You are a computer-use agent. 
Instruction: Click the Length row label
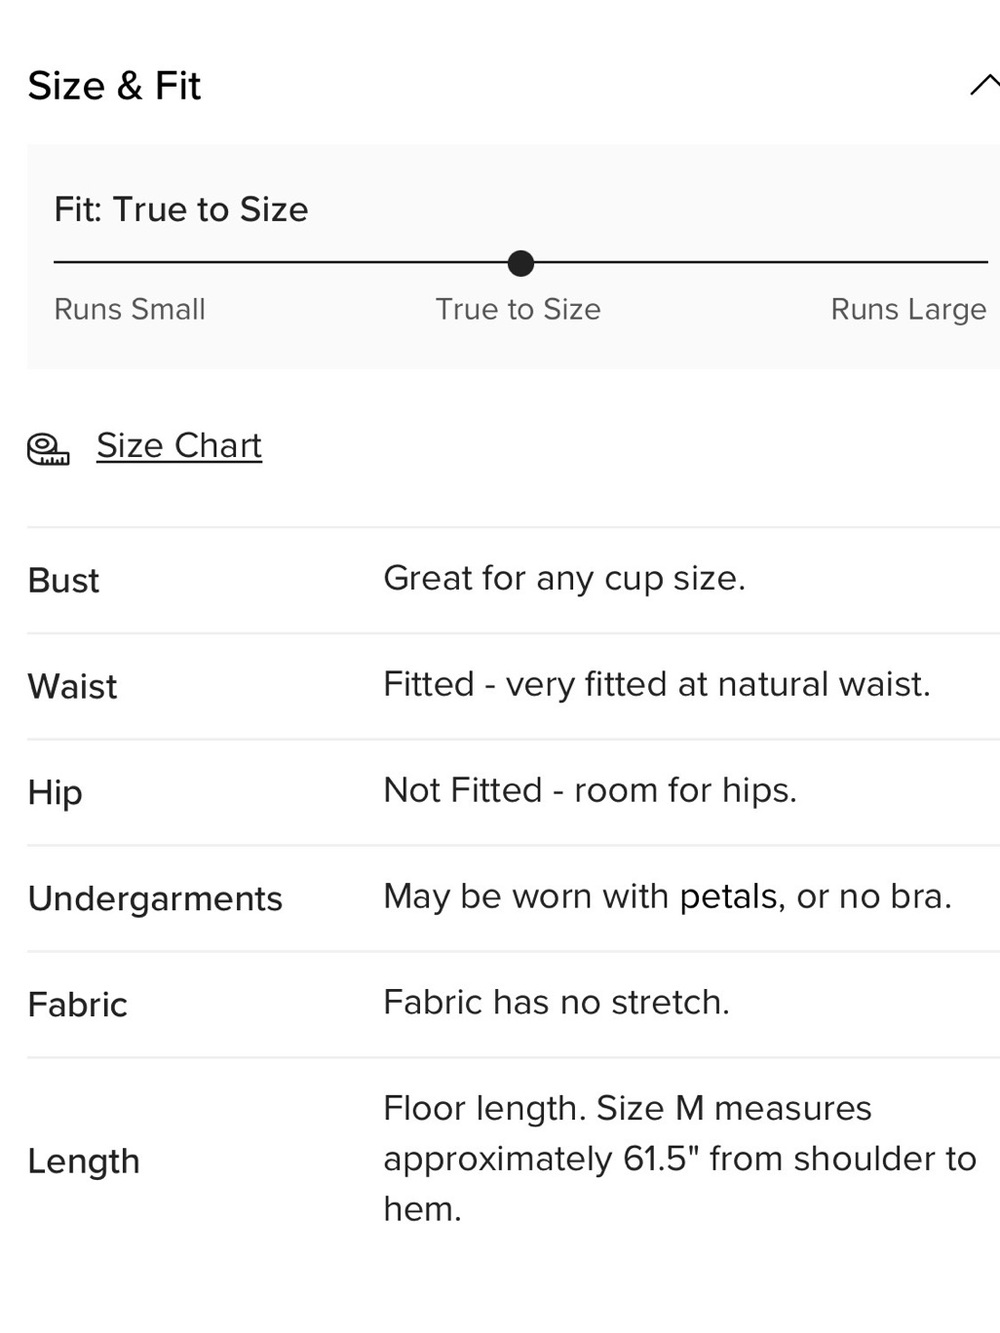coord(83,1161)
